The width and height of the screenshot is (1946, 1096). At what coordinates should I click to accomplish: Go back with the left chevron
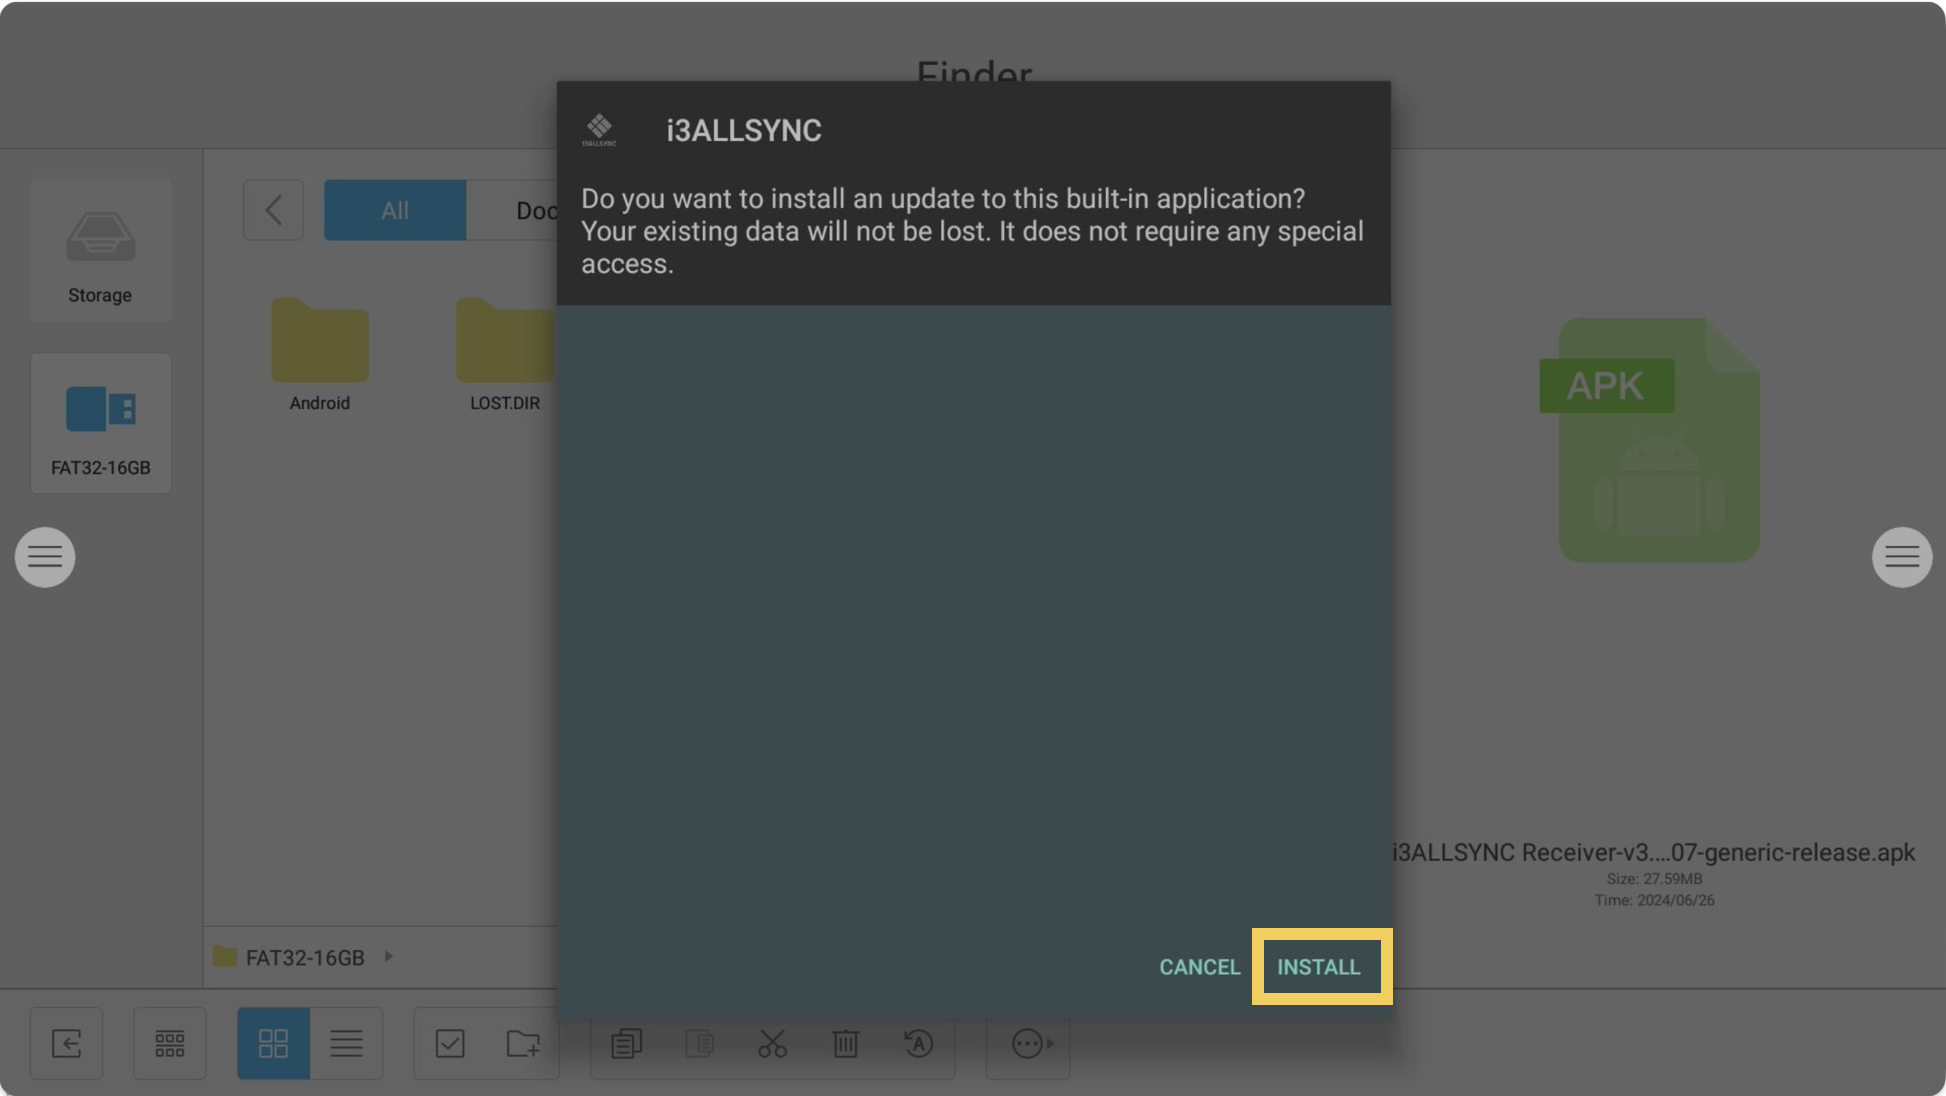[x=273, y=210]
